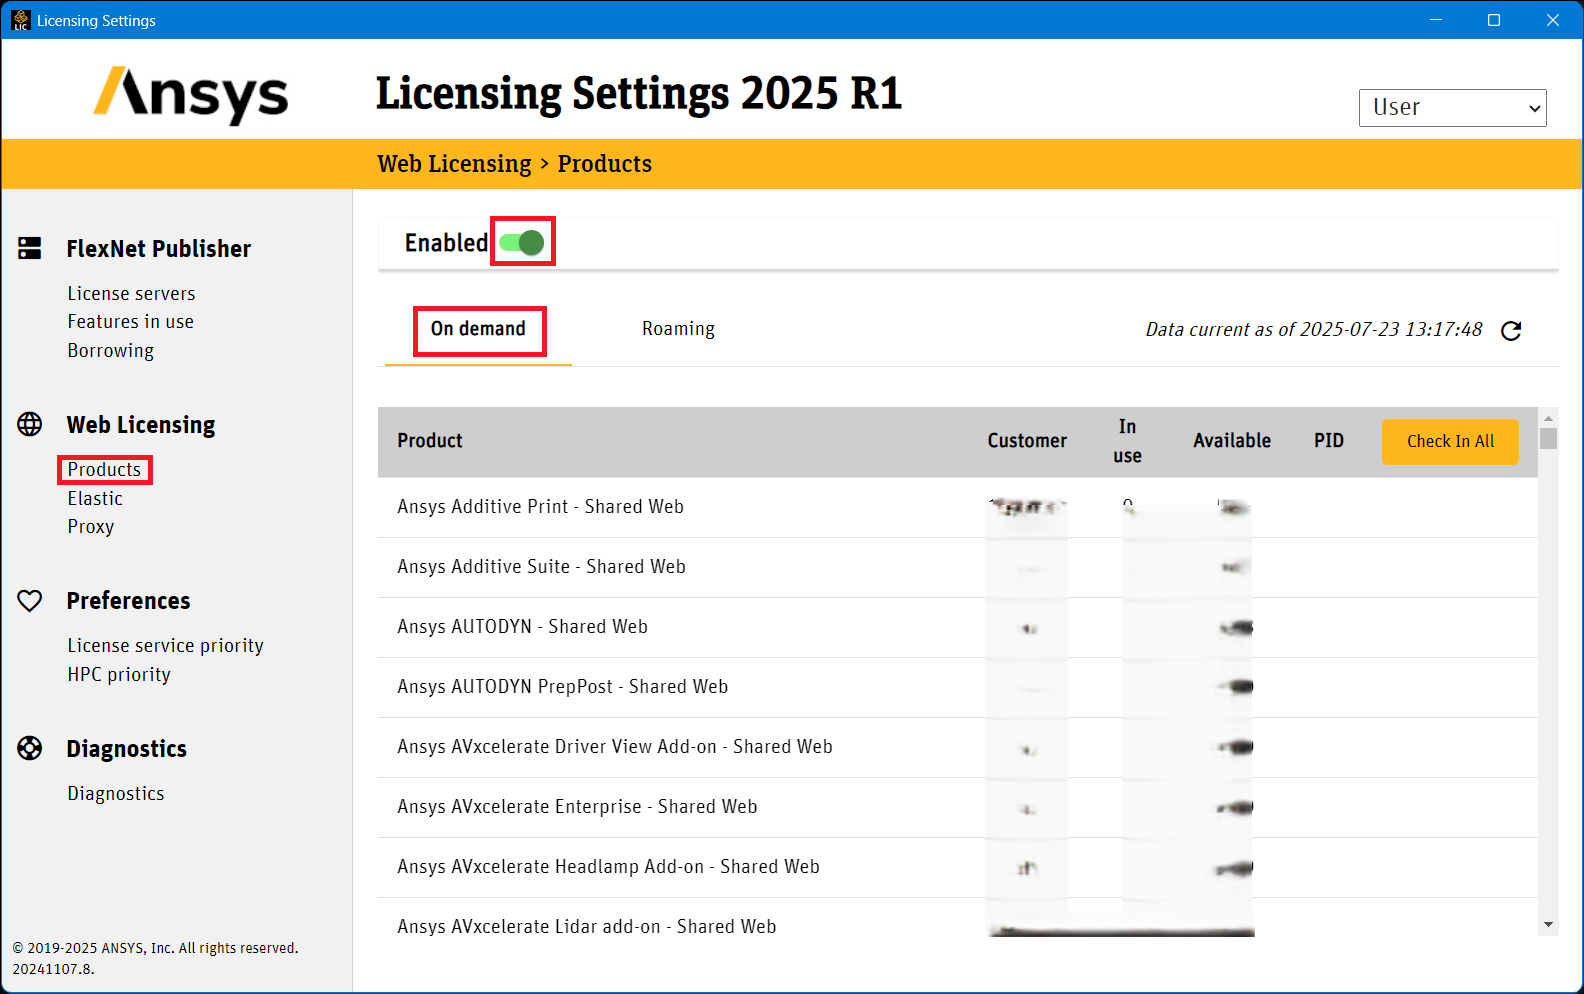Select AVxcelerate Lidar add-on row

(958, 918)
